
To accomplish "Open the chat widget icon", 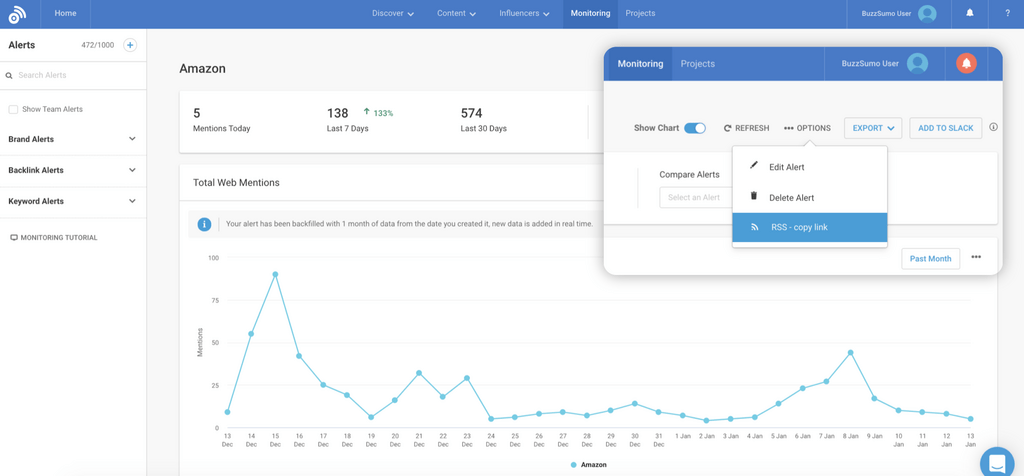I will pyautogui.click(x=996, y=462).
